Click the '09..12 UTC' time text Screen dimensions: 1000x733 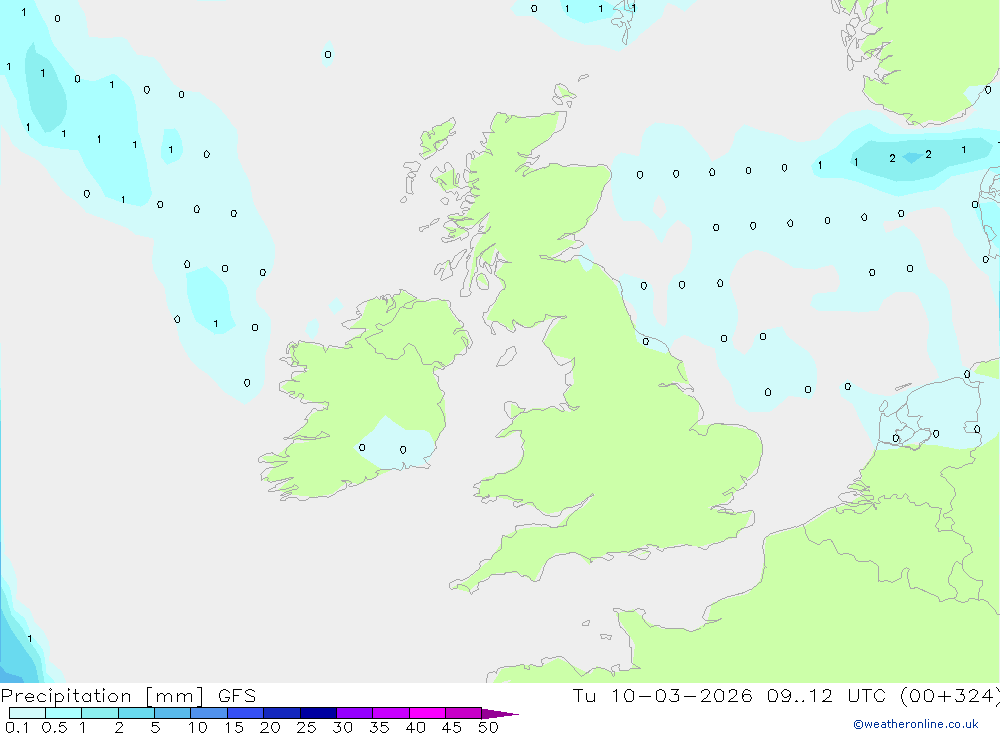[827, 695]
